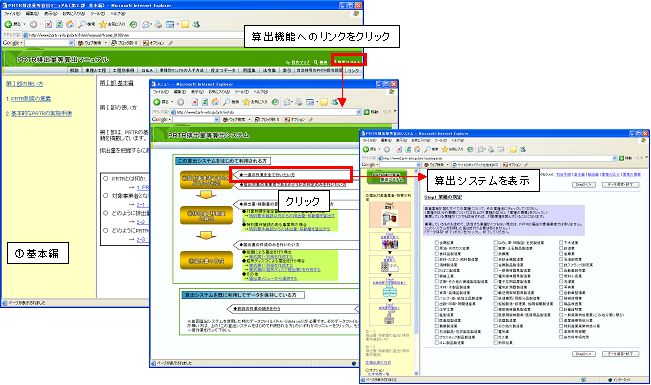Open Google search box dropdown in メニュー window
Image resolution: width=651 pixels, height=385 pixels.
(216, 120)
